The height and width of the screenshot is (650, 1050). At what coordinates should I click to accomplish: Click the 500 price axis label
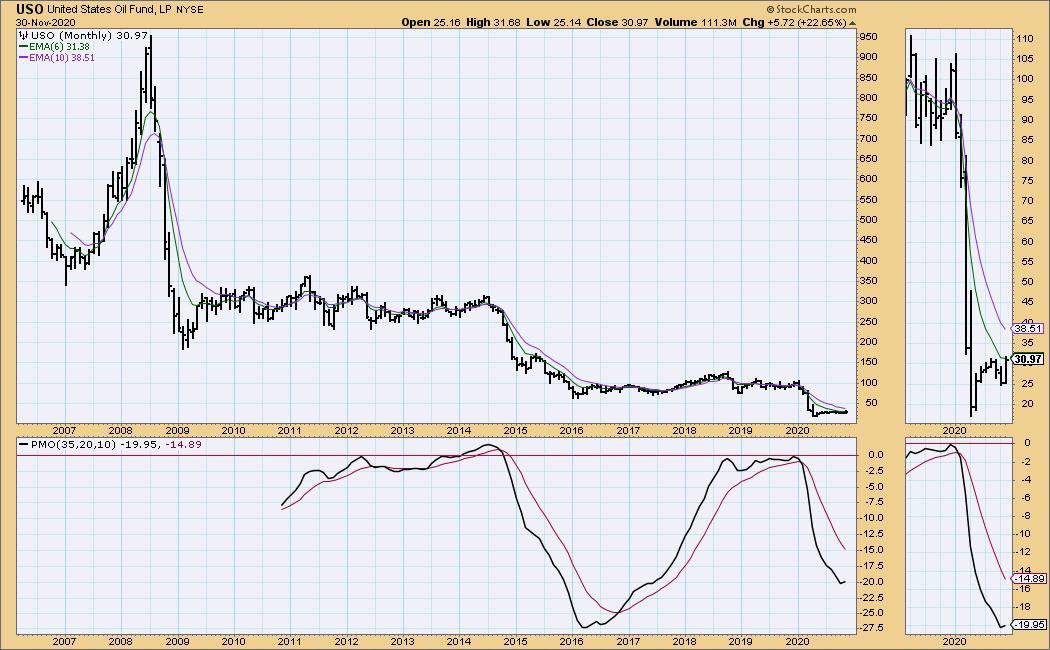(868, 220)
